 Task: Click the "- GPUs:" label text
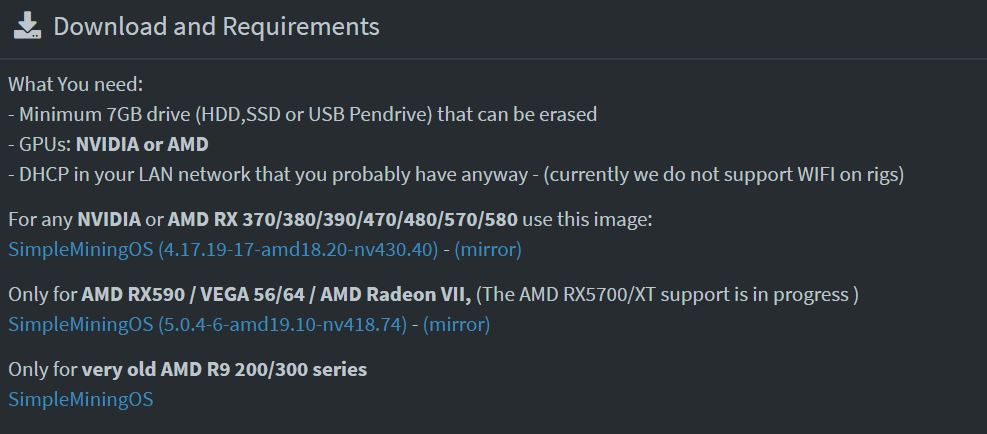point(39,144)
